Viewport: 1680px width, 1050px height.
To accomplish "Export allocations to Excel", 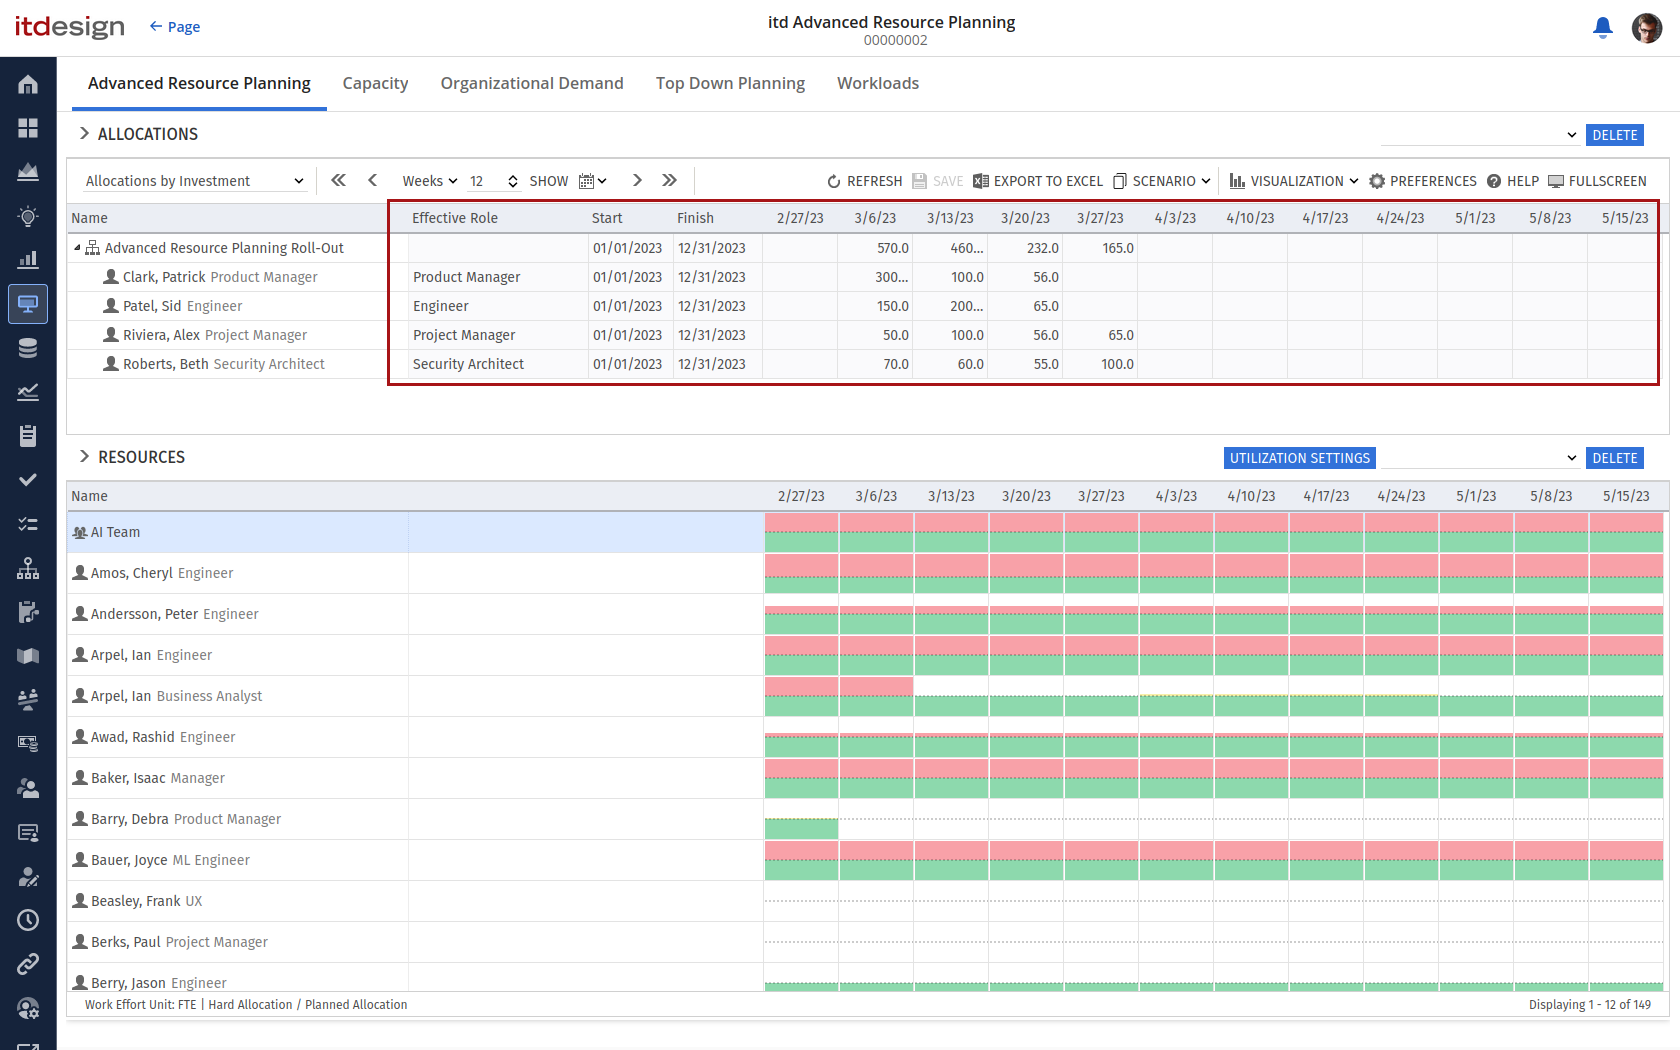I will click(1038, 181).
